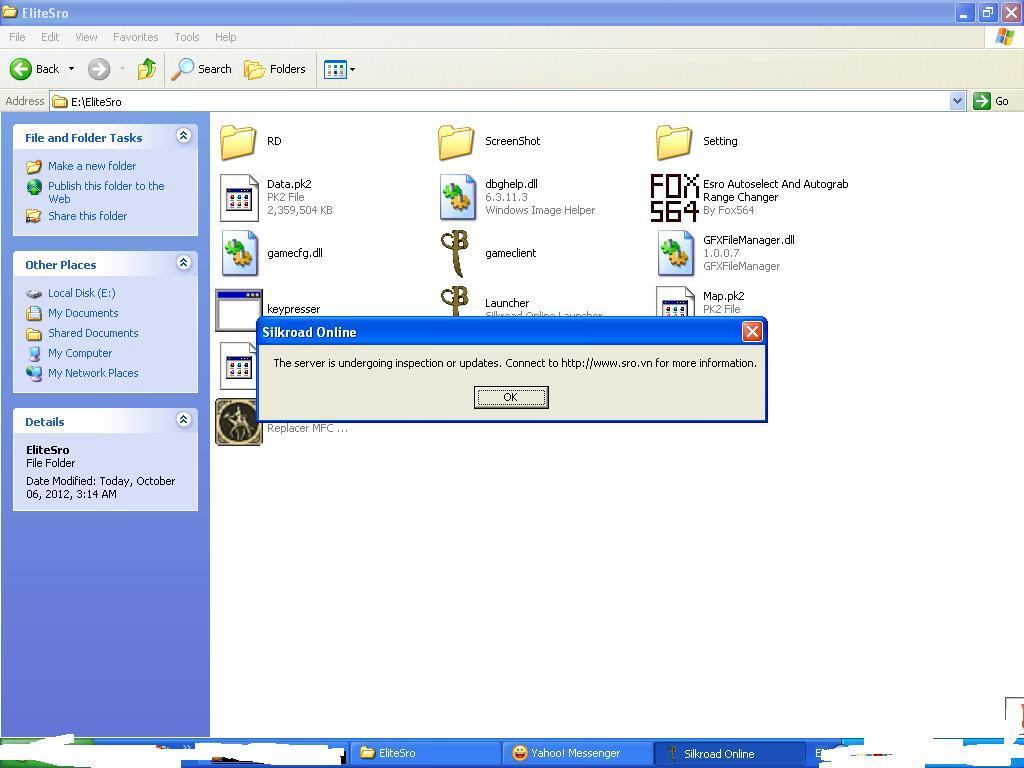Click the Publish folder globe icon
This screenshot has width=1024, height=768.
34,187
